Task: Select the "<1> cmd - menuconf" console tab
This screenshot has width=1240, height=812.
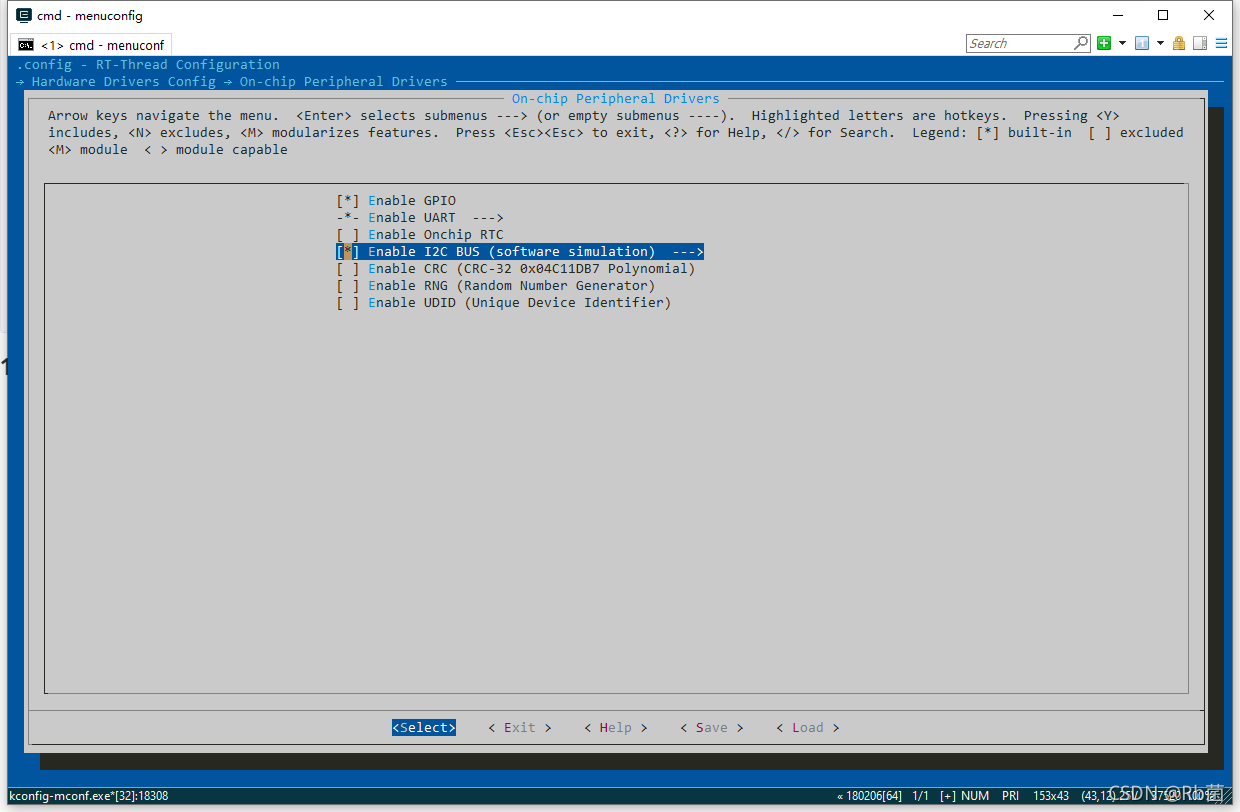Action: 91,45
